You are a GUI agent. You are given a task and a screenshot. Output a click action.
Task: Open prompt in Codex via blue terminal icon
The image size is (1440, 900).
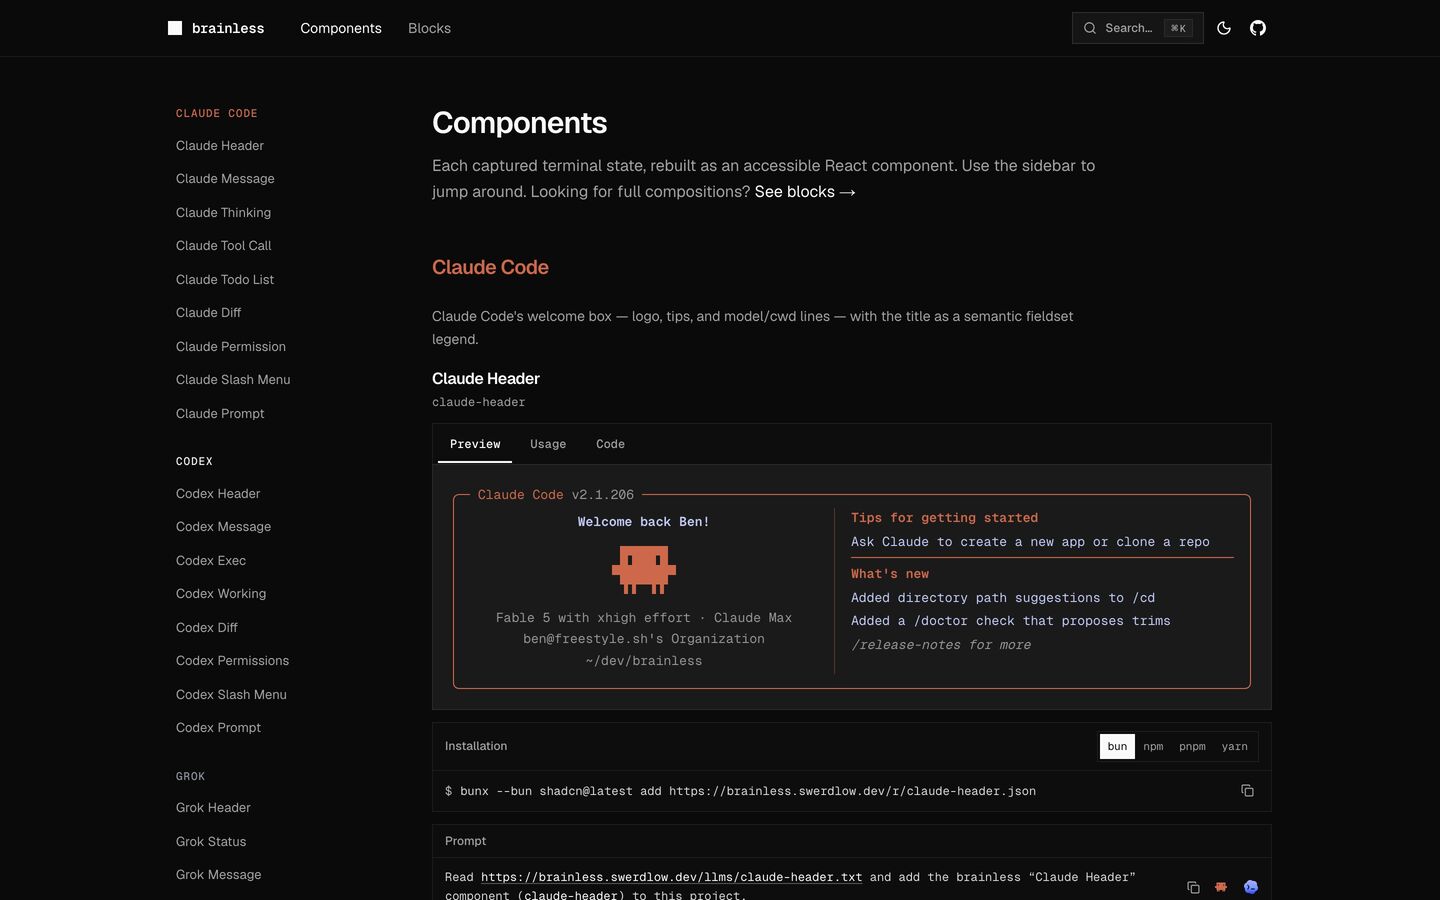pyautogui.click(x=1251, y=887)
